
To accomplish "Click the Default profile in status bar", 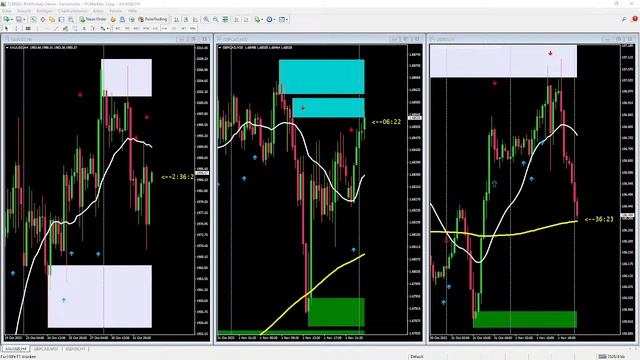I will pyautogui.click(x=417, y=356).
